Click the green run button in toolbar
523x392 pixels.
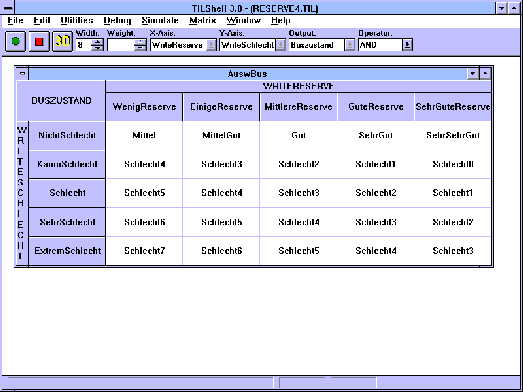click(15, 41)
